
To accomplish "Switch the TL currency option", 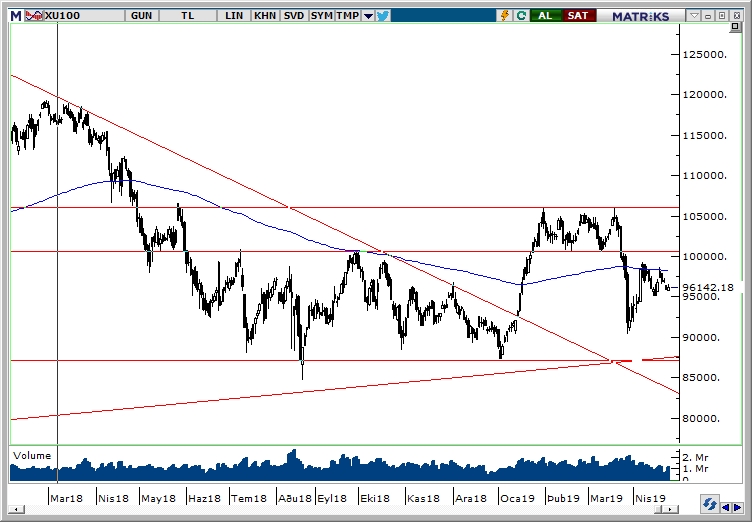I will 188,16.
